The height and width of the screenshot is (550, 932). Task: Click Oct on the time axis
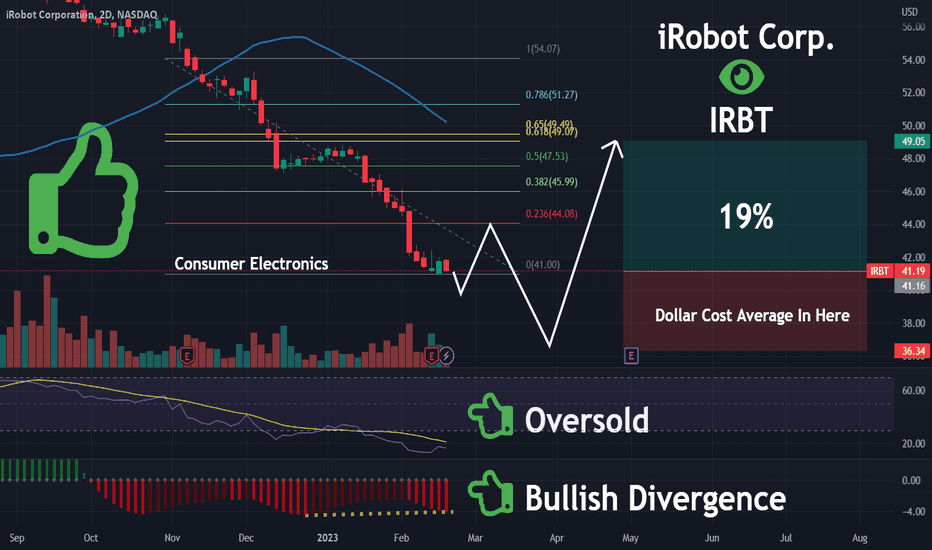tap(90, 538)
